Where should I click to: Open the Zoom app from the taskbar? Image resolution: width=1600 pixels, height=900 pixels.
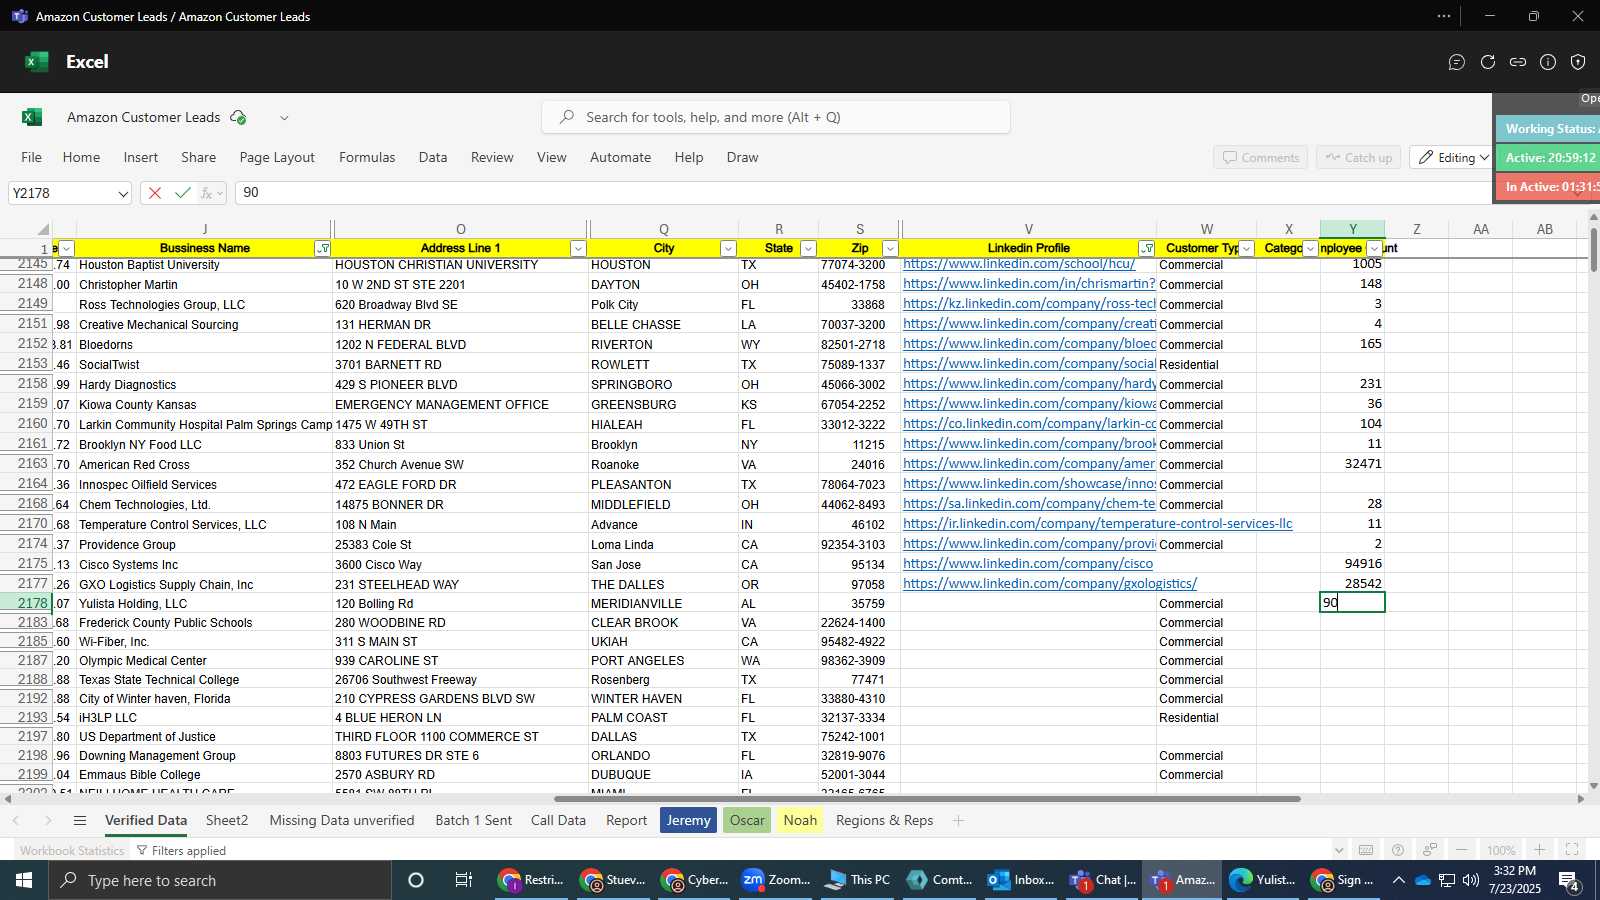point(776,880)
